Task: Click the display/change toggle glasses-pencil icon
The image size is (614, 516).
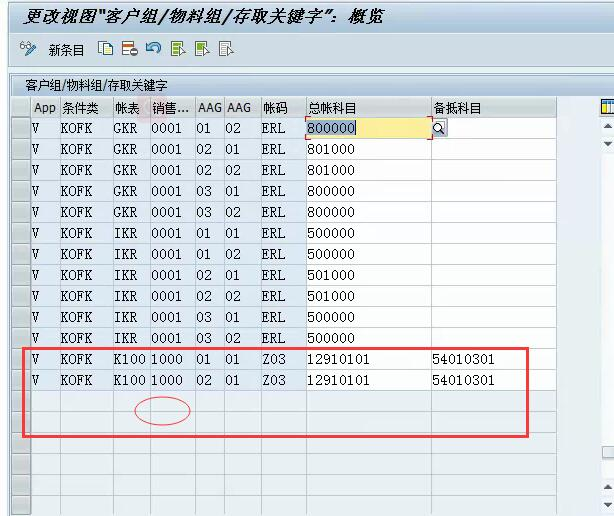Action: (x=27, y=49)
